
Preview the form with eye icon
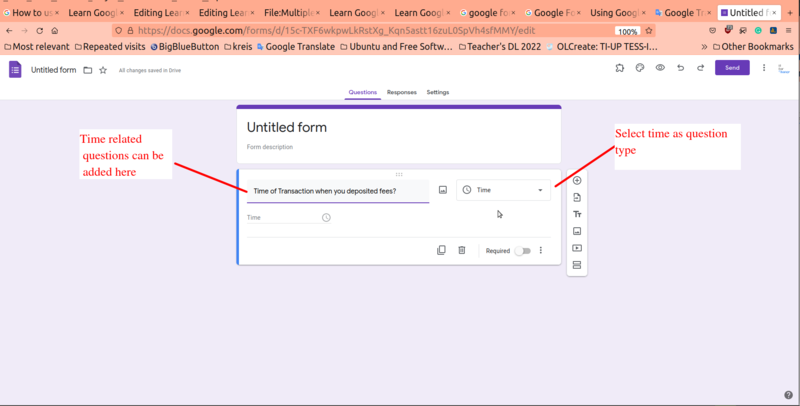(660, 68)
